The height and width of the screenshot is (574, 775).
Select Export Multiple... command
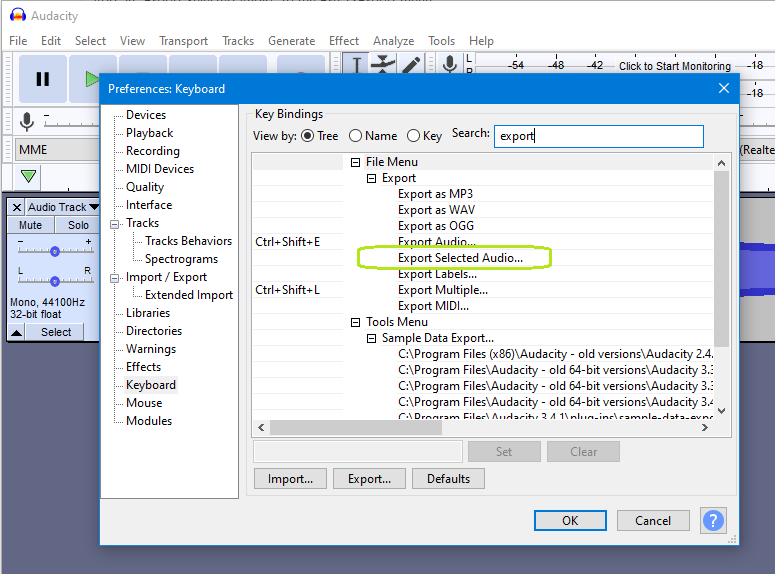[x=443, y=290]
